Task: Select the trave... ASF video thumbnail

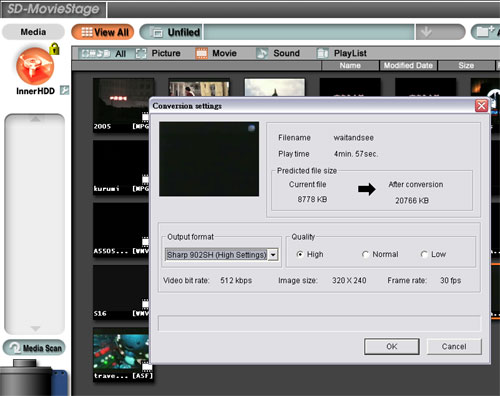Action: [x=123, y=354]
